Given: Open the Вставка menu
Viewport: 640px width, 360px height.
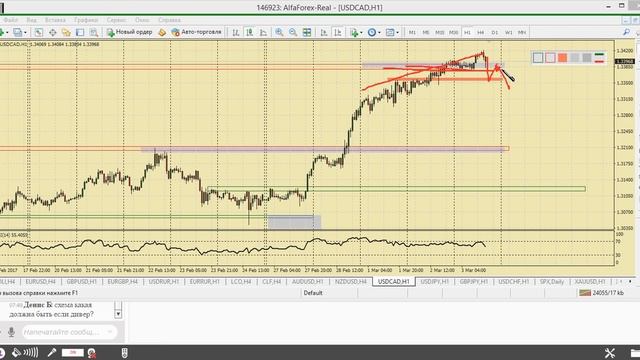Looking at the screenshot, I should click(x=55, y=20).
